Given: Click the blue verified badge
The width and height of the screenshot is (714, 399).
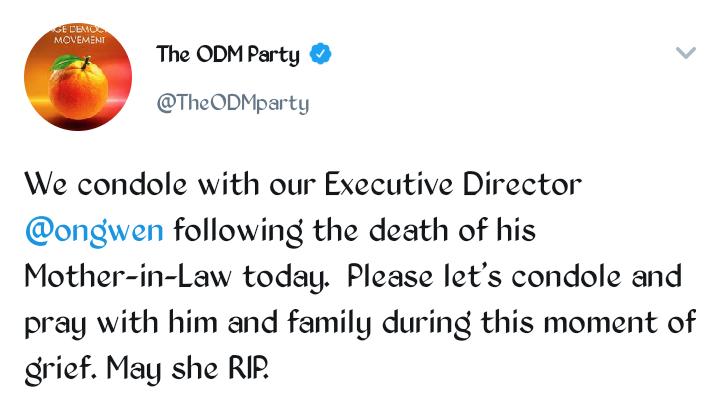Looking at the screenshot, I should click(x=321, y=54).
